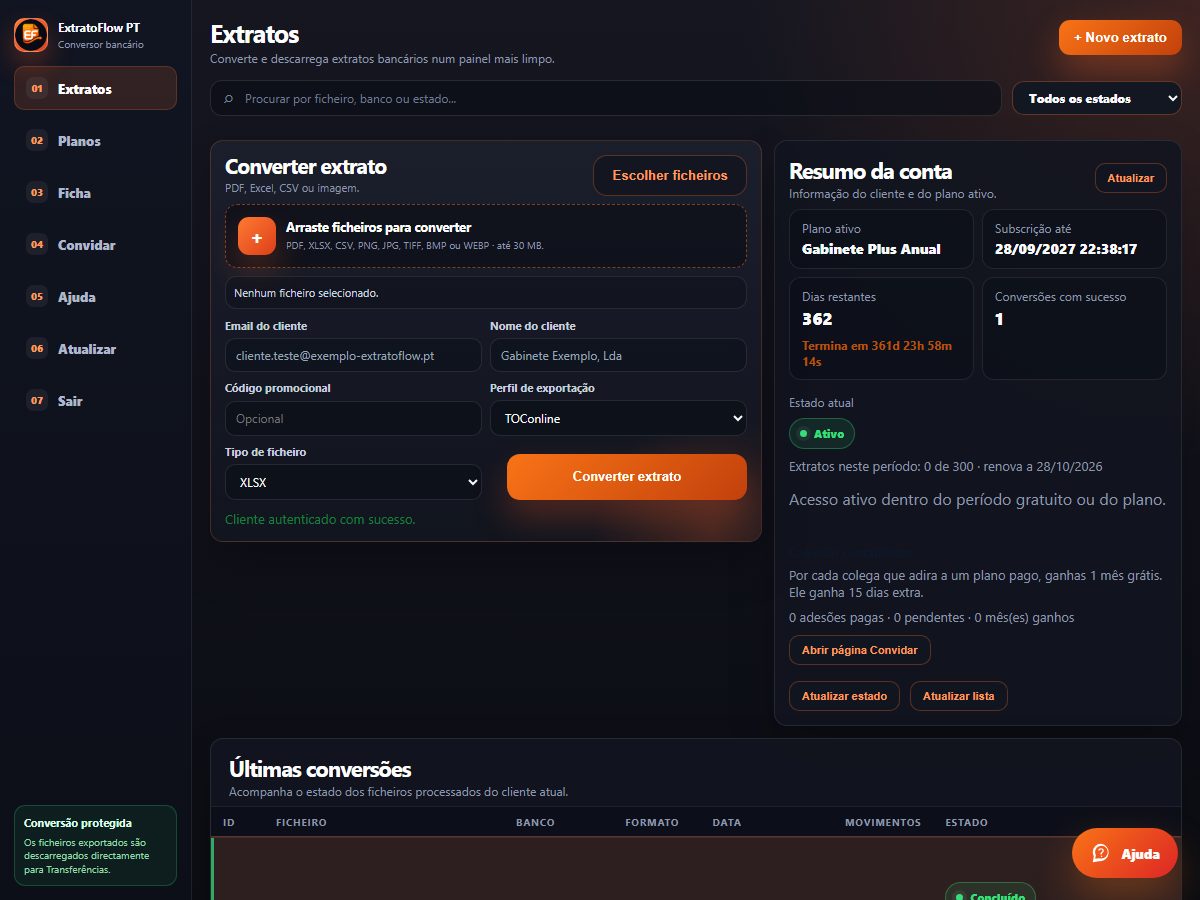Screen dimensions: 1200x900
Task: Open the Convidar sidebar entry
Action: (95, 245)
